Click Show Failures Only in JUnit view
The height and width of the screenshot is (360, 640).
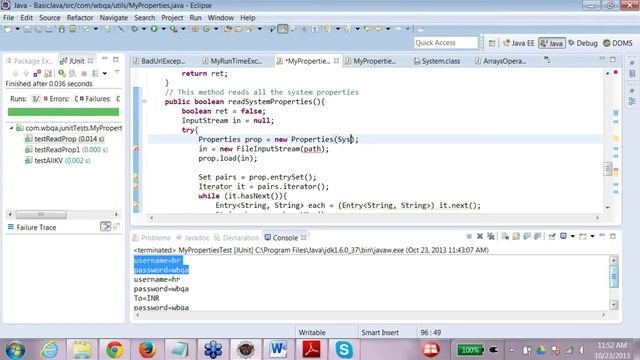pyautogui.click(x=37, y=73)
